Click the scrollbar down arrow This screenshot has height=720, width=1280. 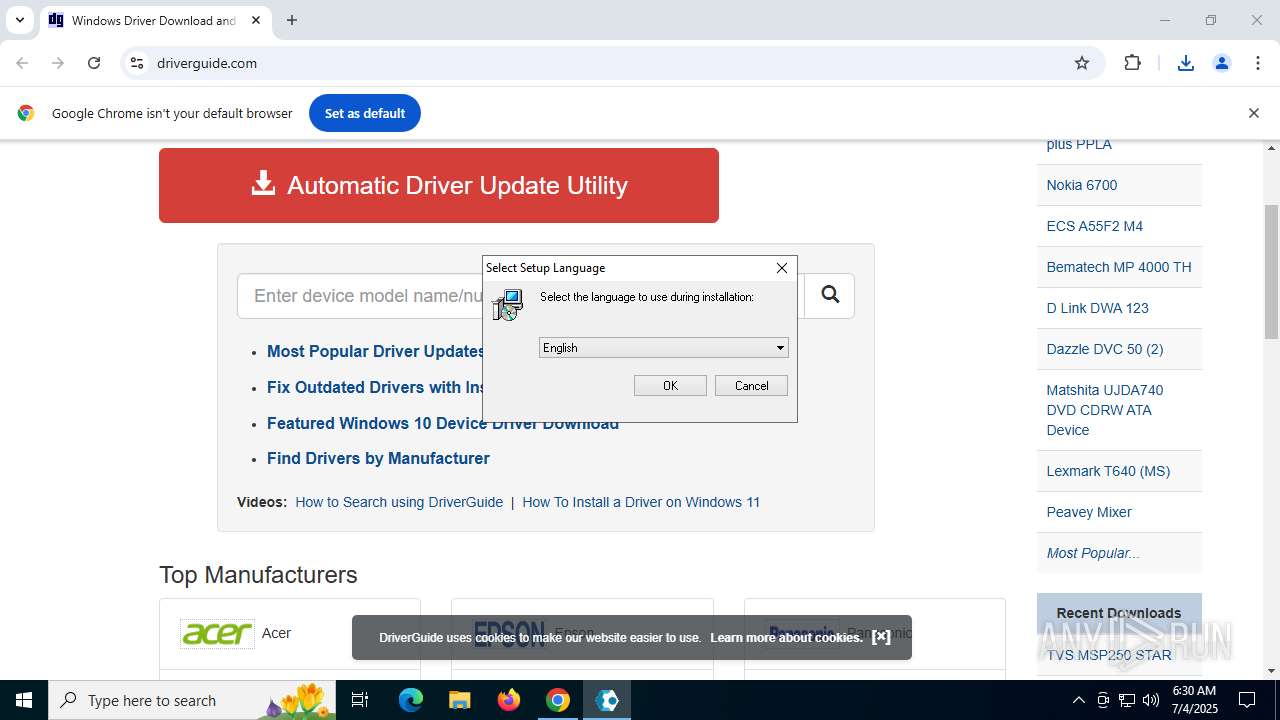pyautogui.click(x=1271, y=670)
